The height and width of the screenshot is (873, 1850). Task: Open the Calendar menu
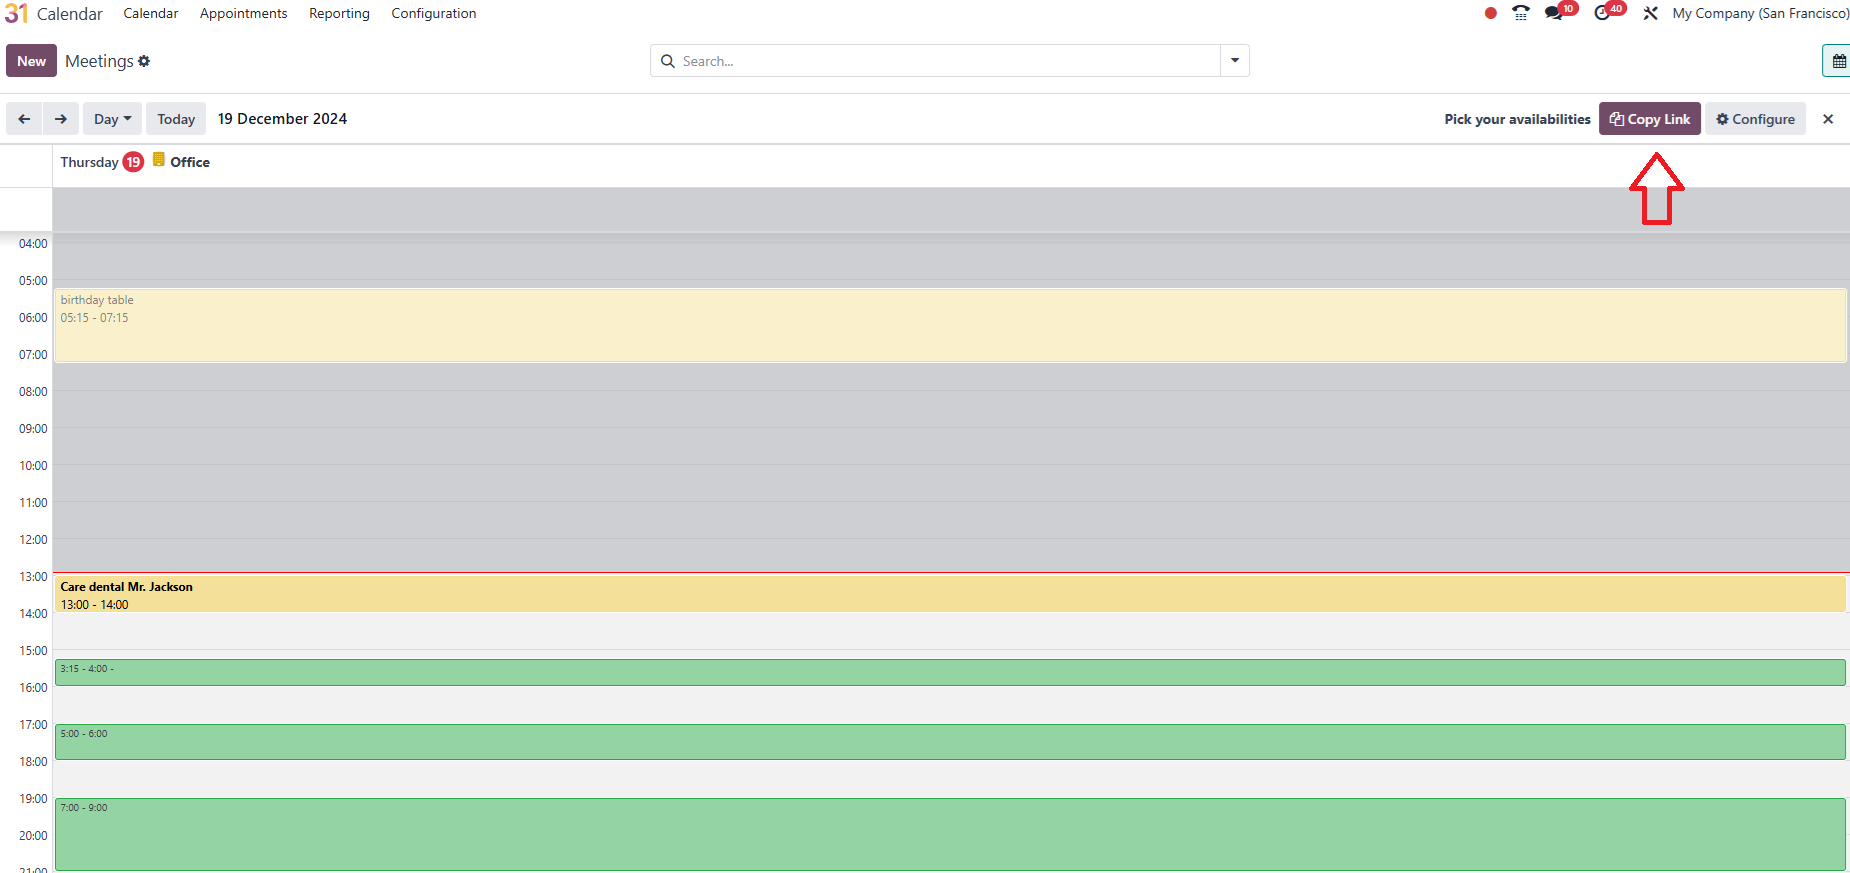[x=151, y=13]
